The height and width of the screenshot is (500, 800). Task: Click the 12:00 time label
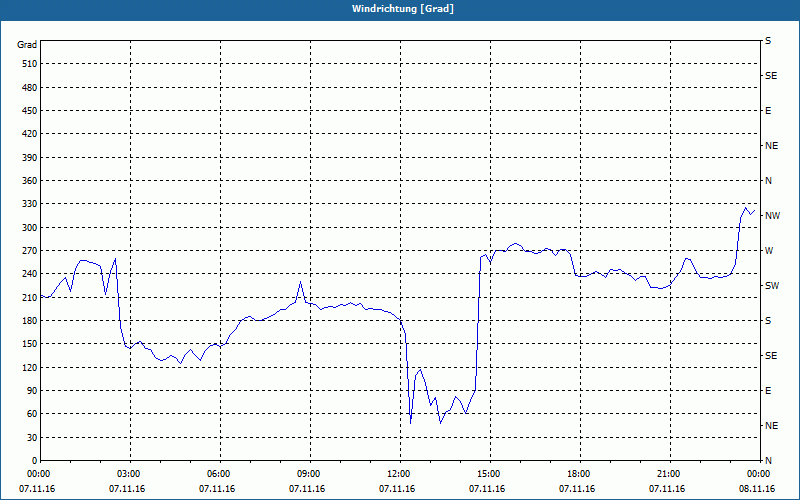399,474
